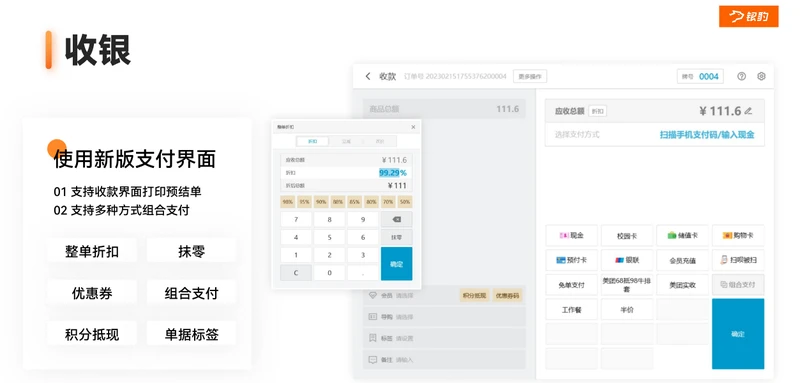The width and height of the screenshot is (800, 383).
Task: Choose 组合支付 combined payment
Action: pyautogui.click(x=738, y=285)
